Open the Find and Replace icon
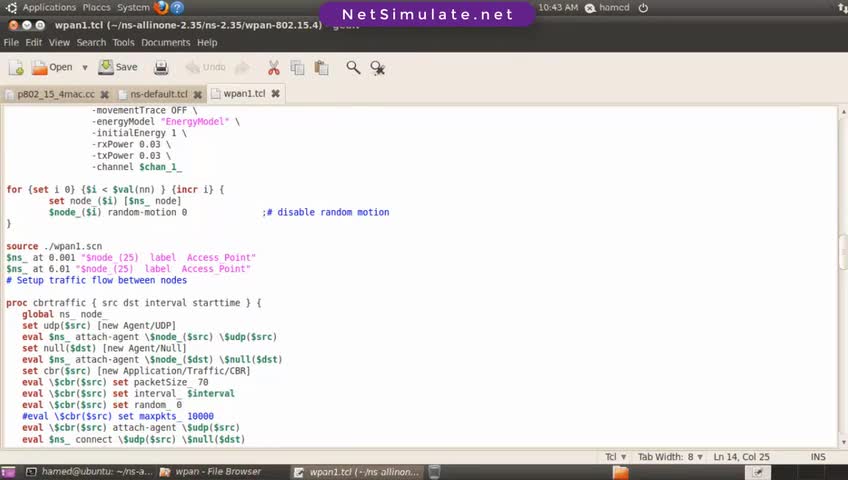 (x=377, y=68)
